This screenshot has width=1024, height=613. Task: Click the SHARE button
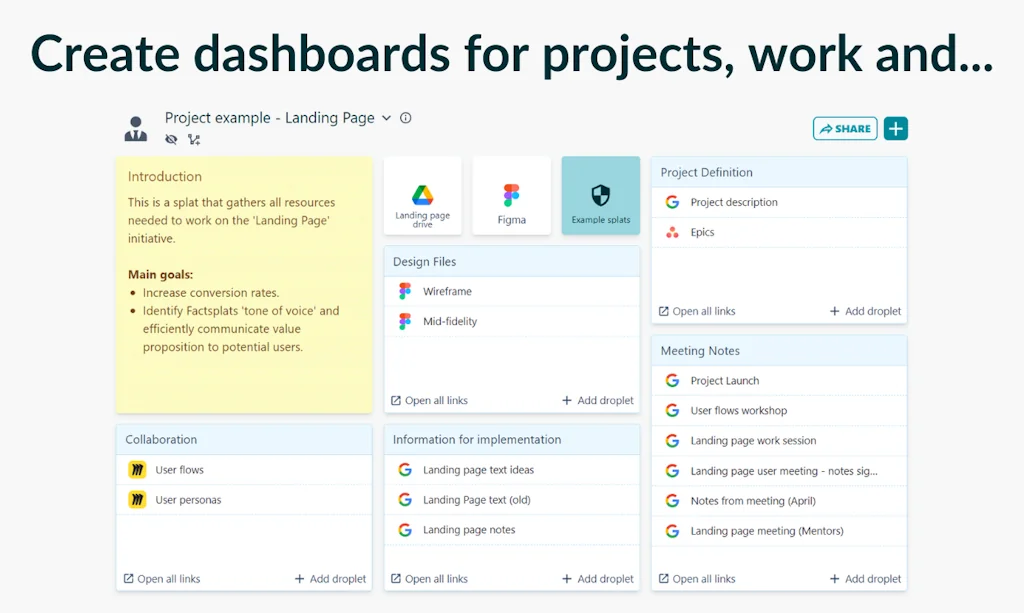(845, 129)
